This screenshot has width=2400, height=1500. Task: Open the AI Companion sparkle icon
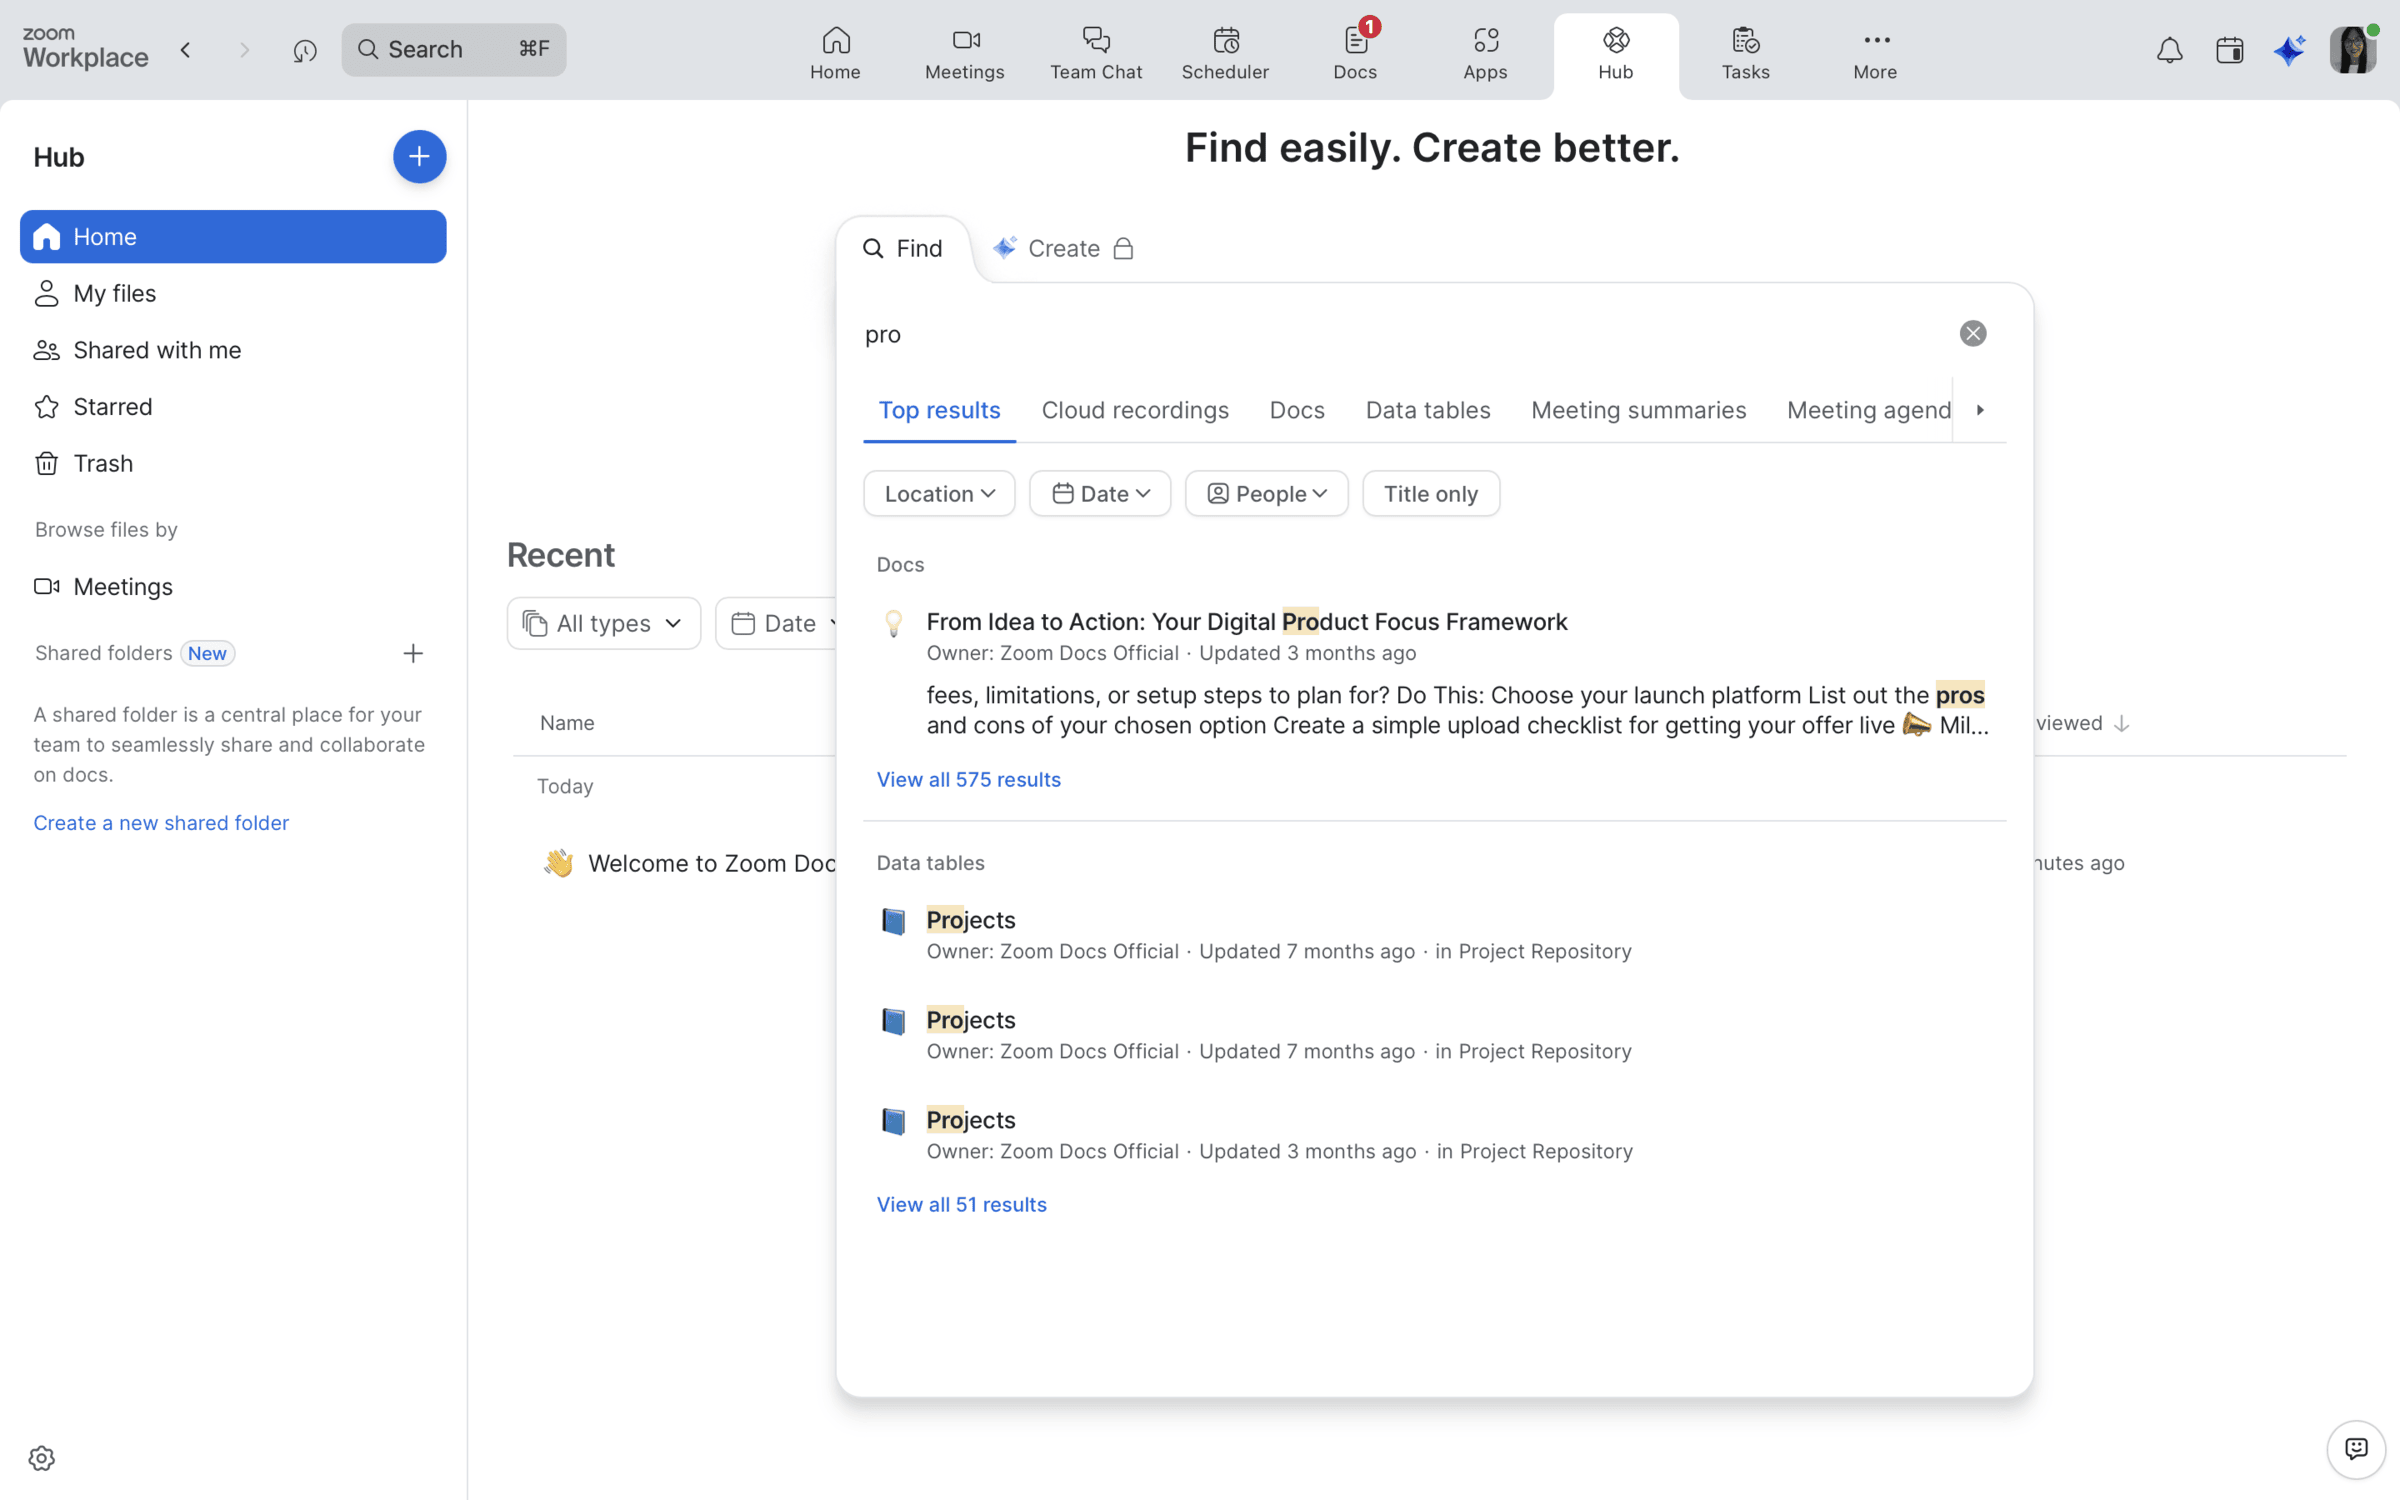click(2290, 49)
